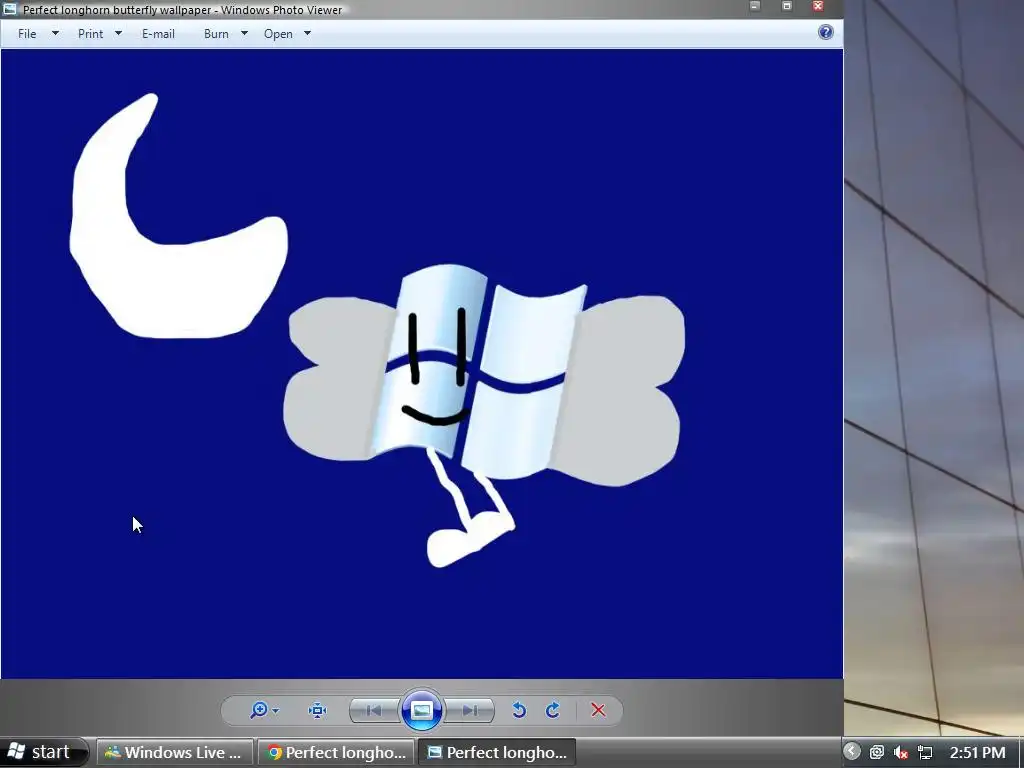Click the E-mail toolbar option
Viewport: 1024px width, 768px height.
pyautogui.click(x=158, y=34)
